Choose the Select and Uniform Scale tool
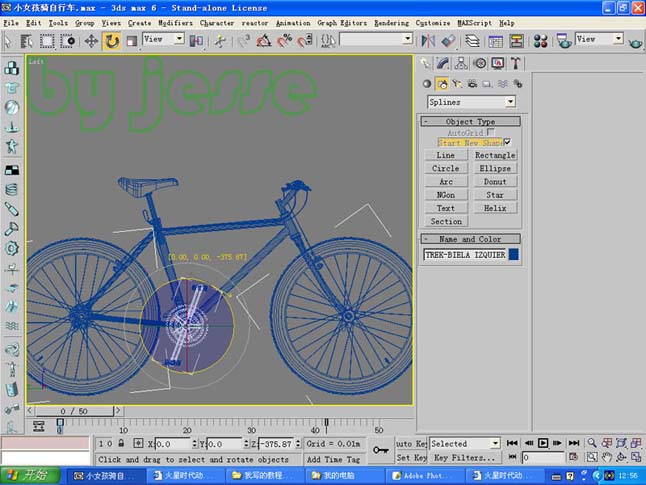646x485 pixels. pos(132,41)
